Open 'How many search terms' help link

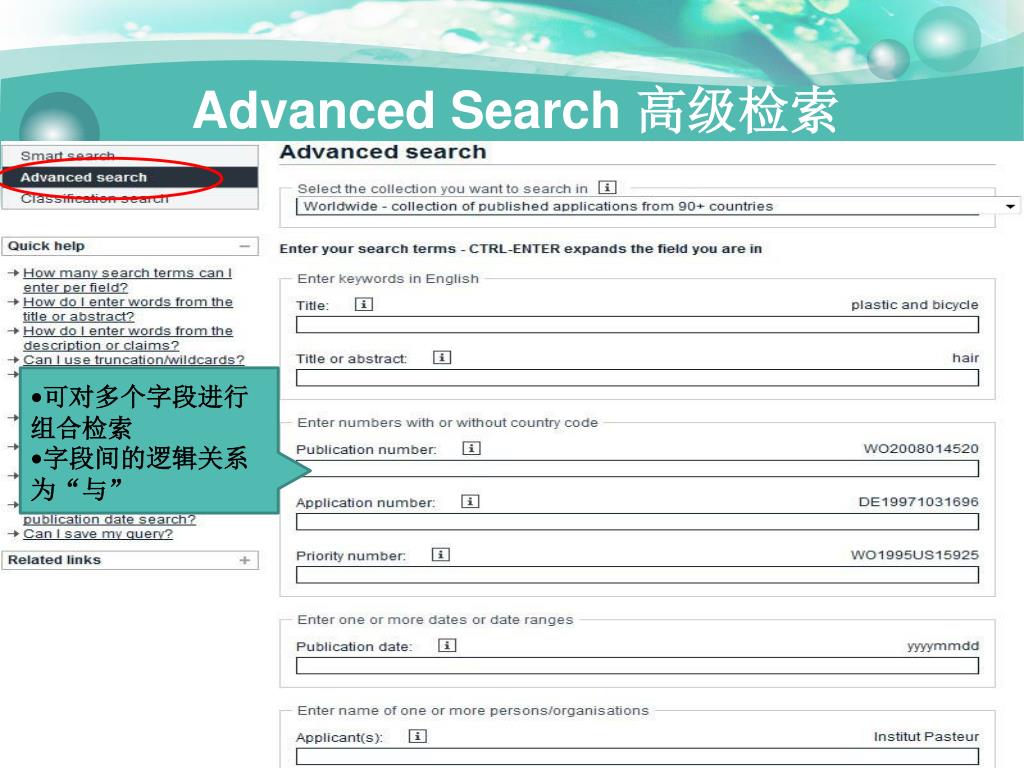(127, 280)
